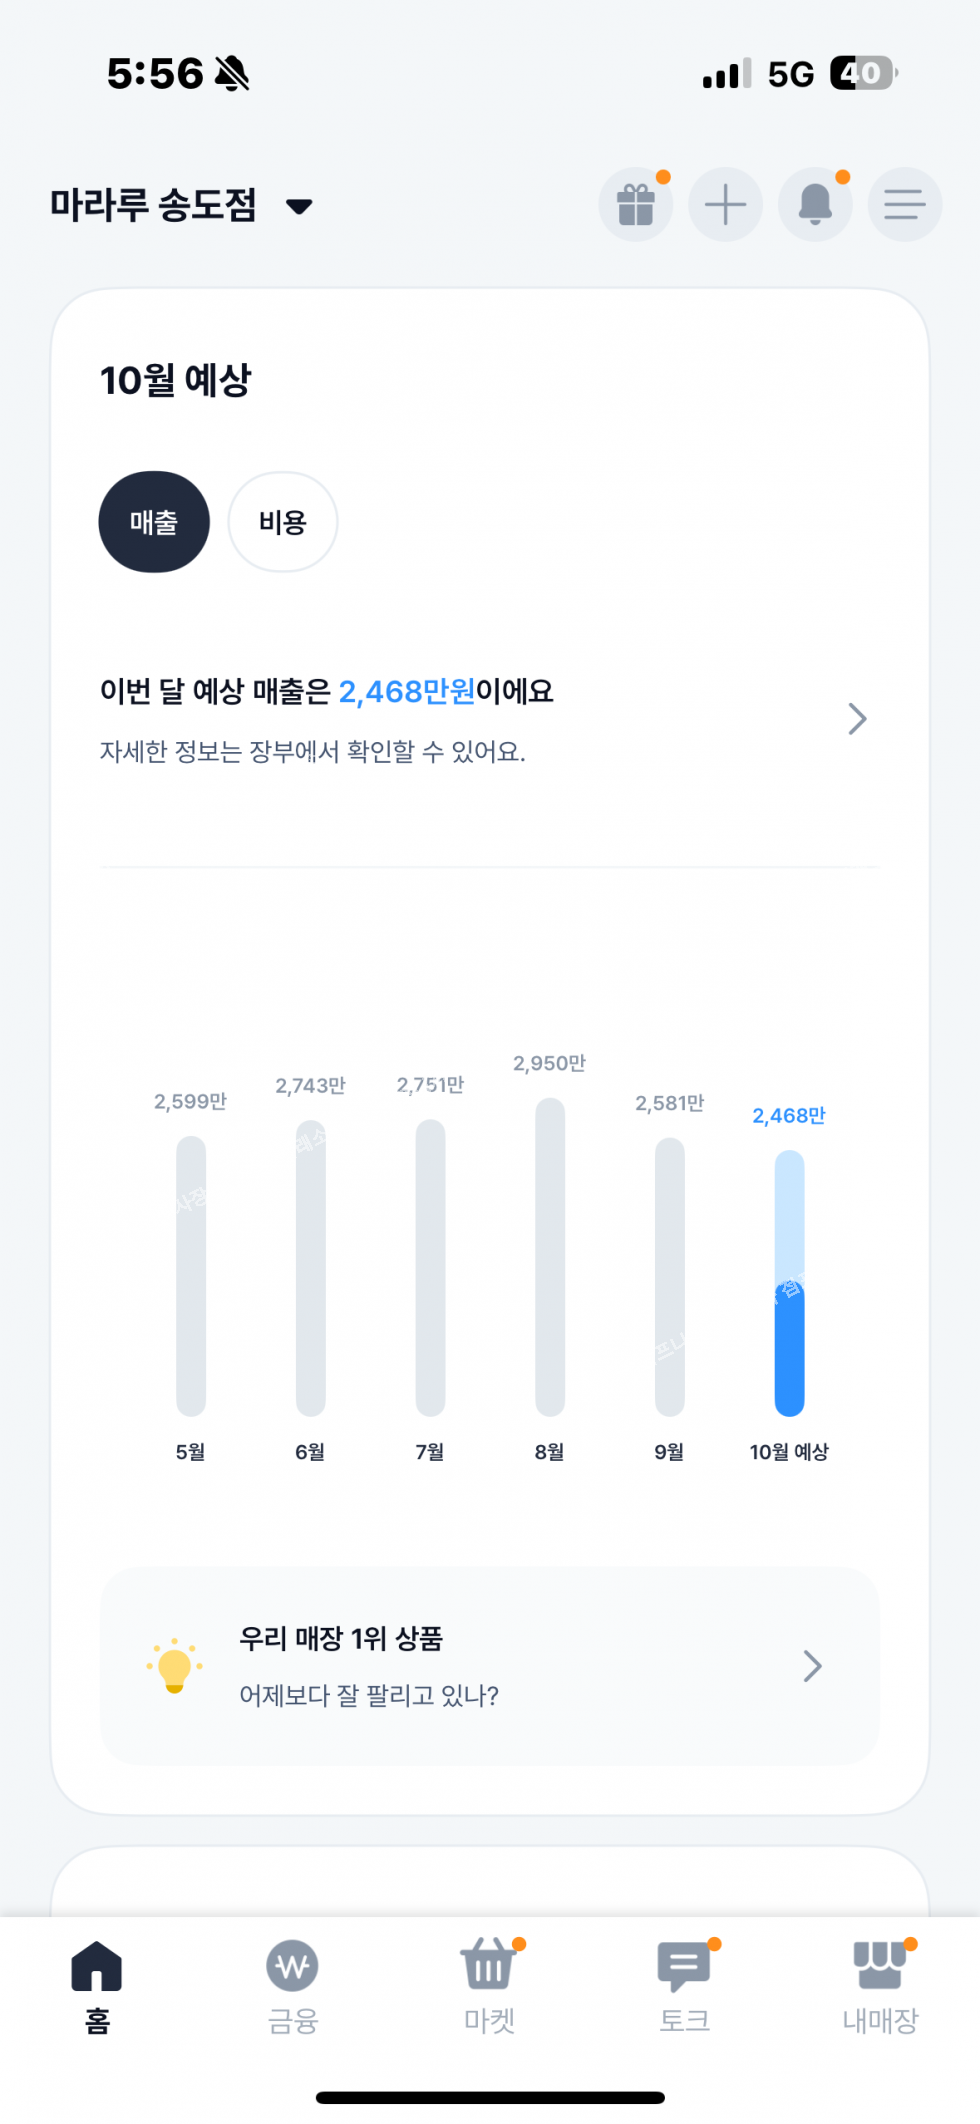Tap the lightbulb tip icon
Viewport: 980px width, 2124px height.
click(174, 1666)
